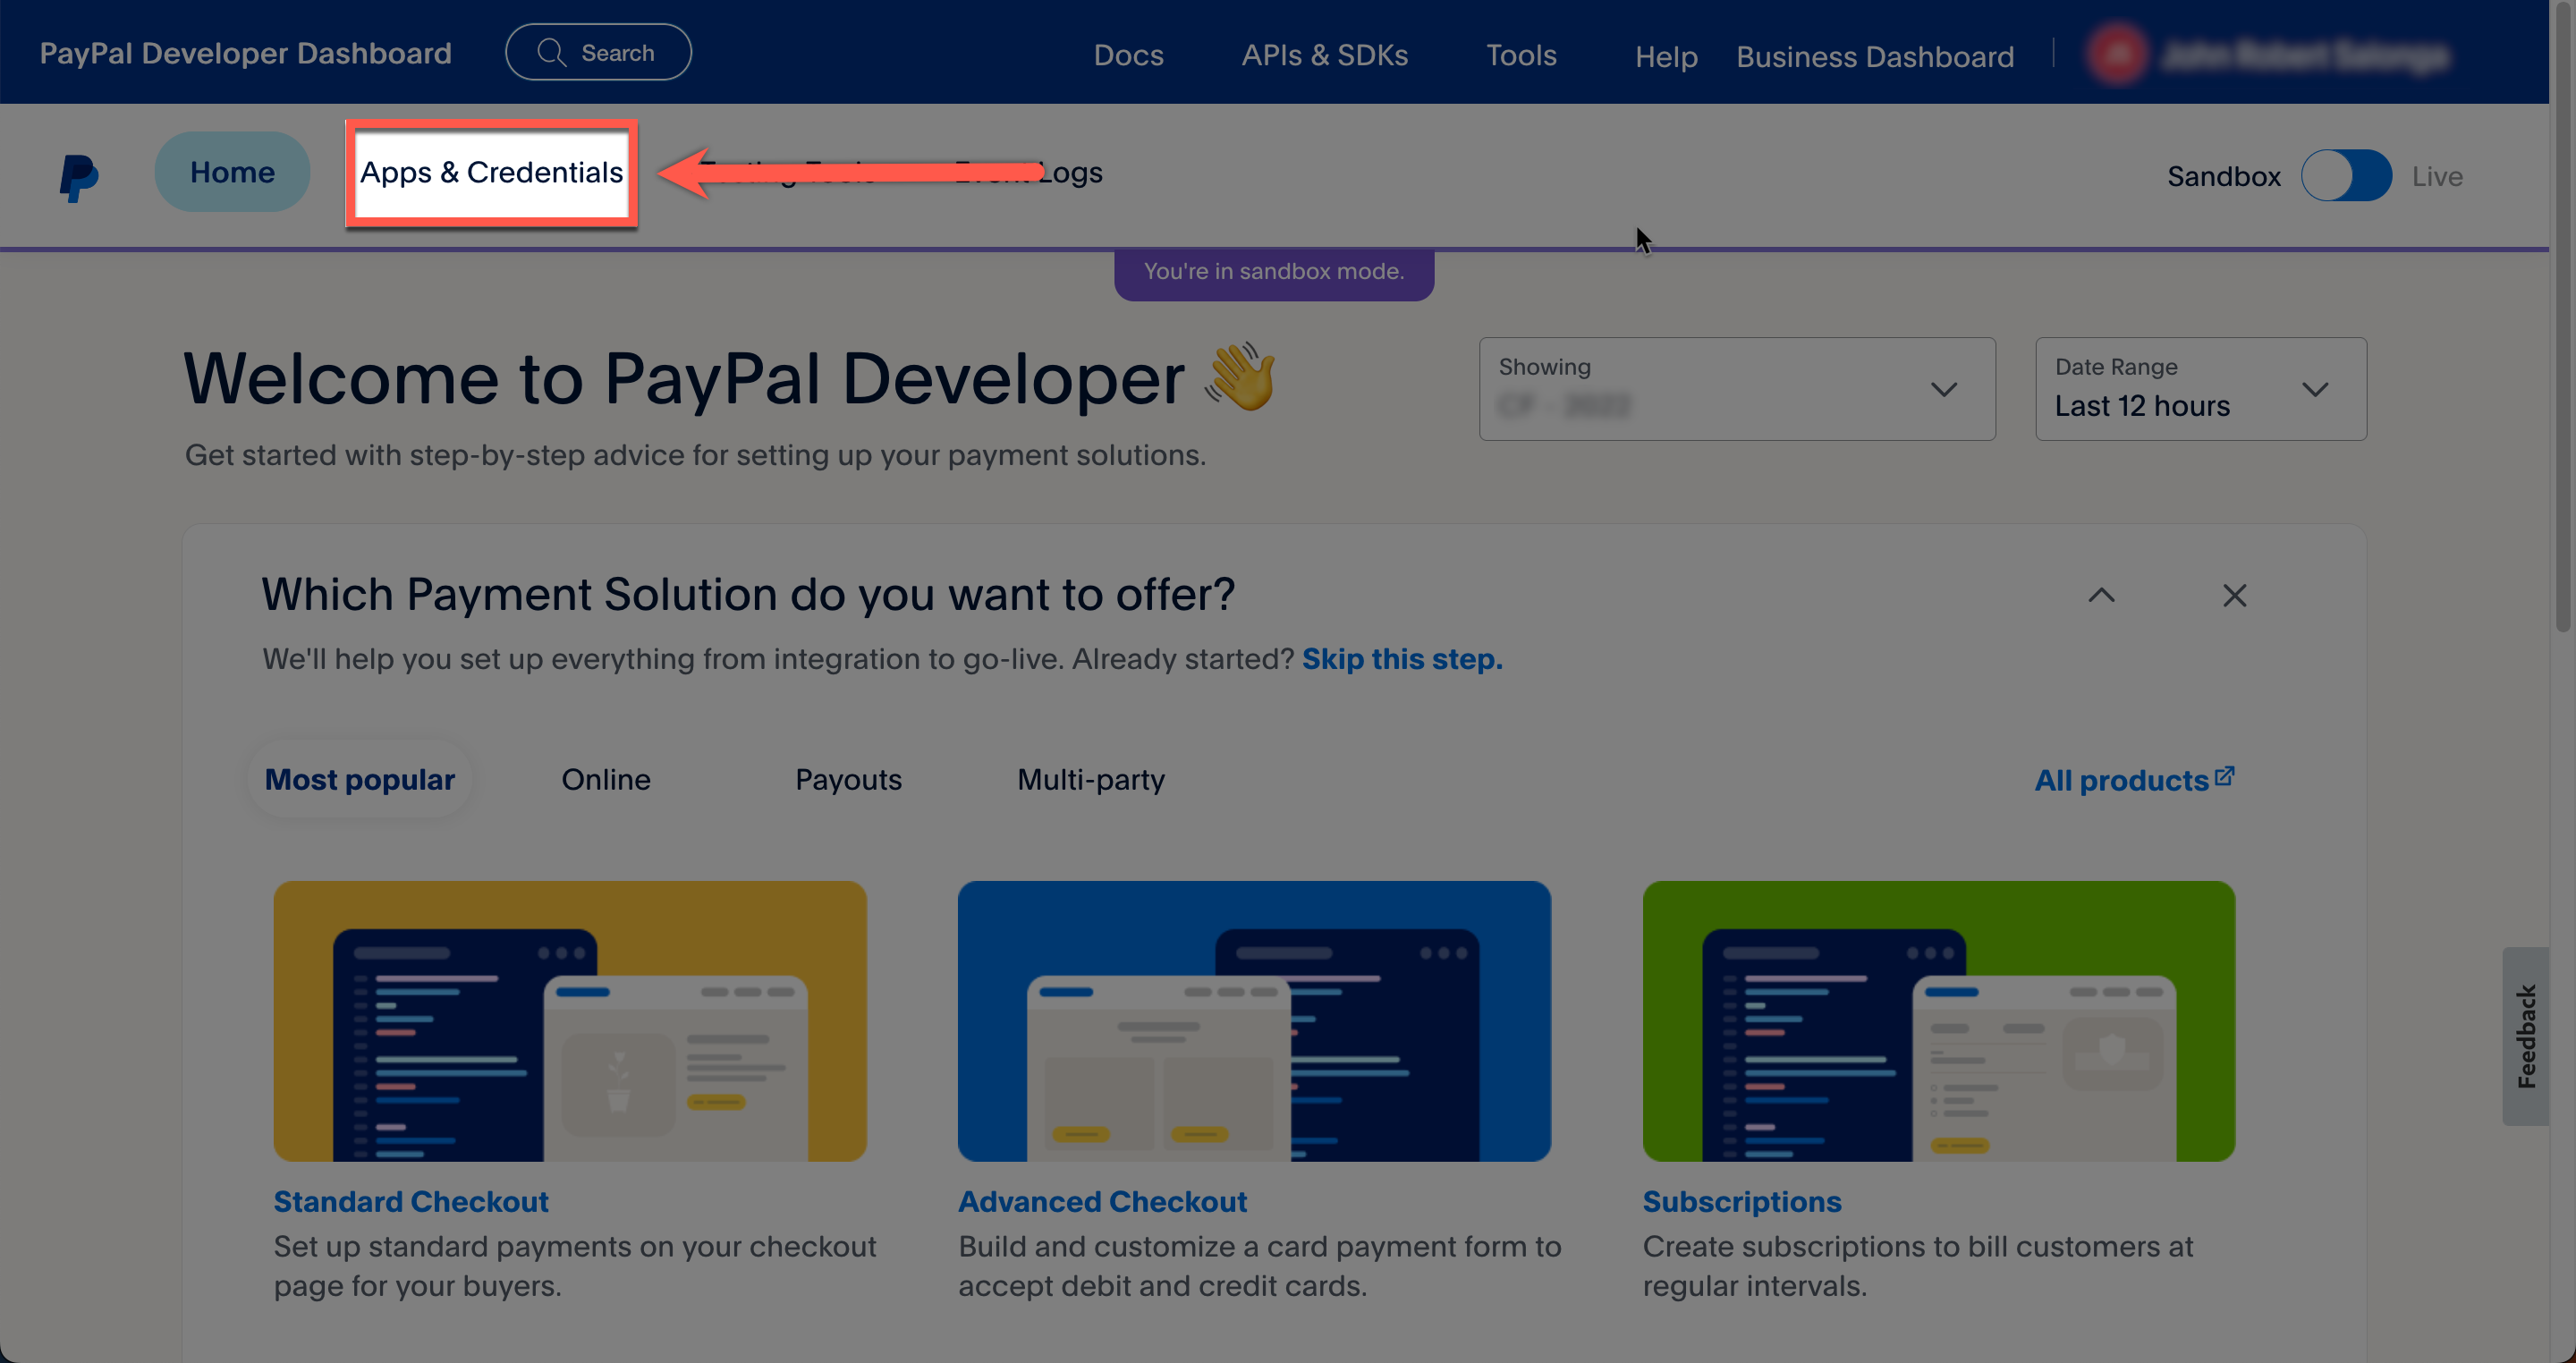
Task: Click the All products external link icon
Action: [2224, 776]
